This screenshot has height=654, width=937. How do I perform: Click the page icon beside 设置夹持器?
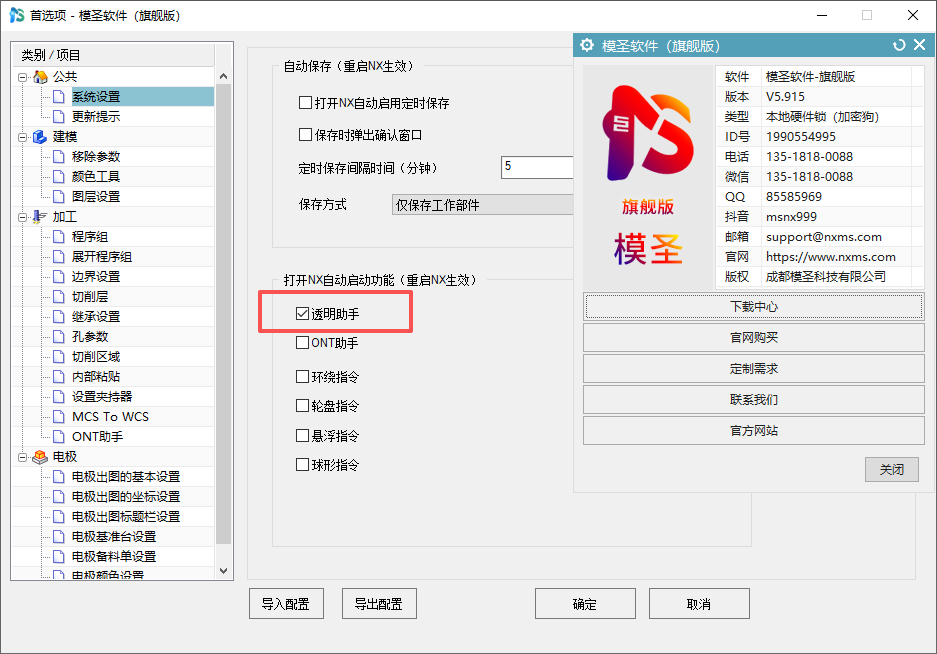pyautogui.click(x=59, y=397)
